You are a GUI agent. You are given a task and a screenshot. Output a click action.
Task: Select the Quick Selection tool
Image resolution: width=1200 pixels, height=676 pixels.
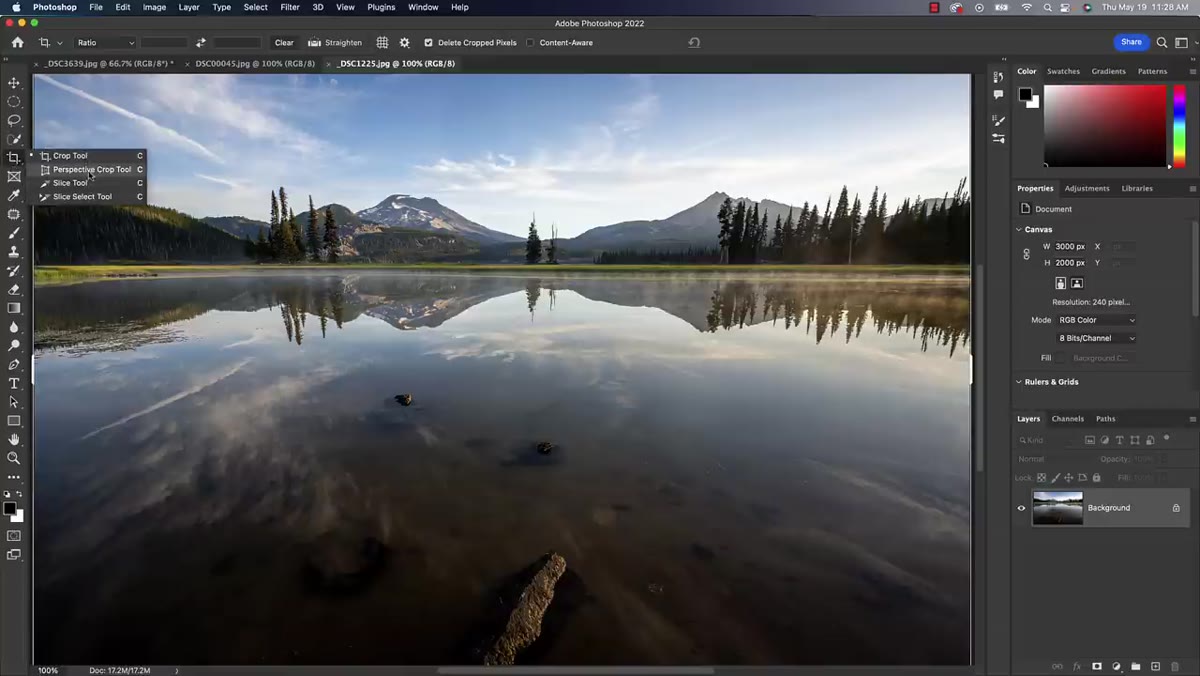[14, 139]
